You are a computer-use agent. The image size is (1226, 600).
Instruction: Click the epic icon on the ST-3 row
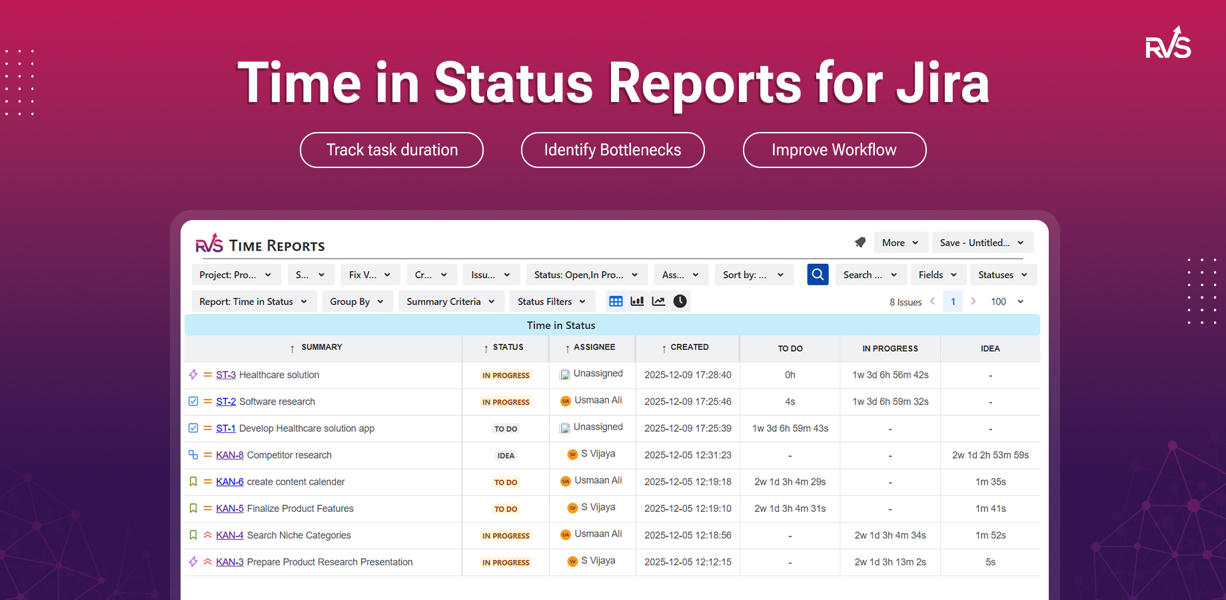[x=194, y=375]
